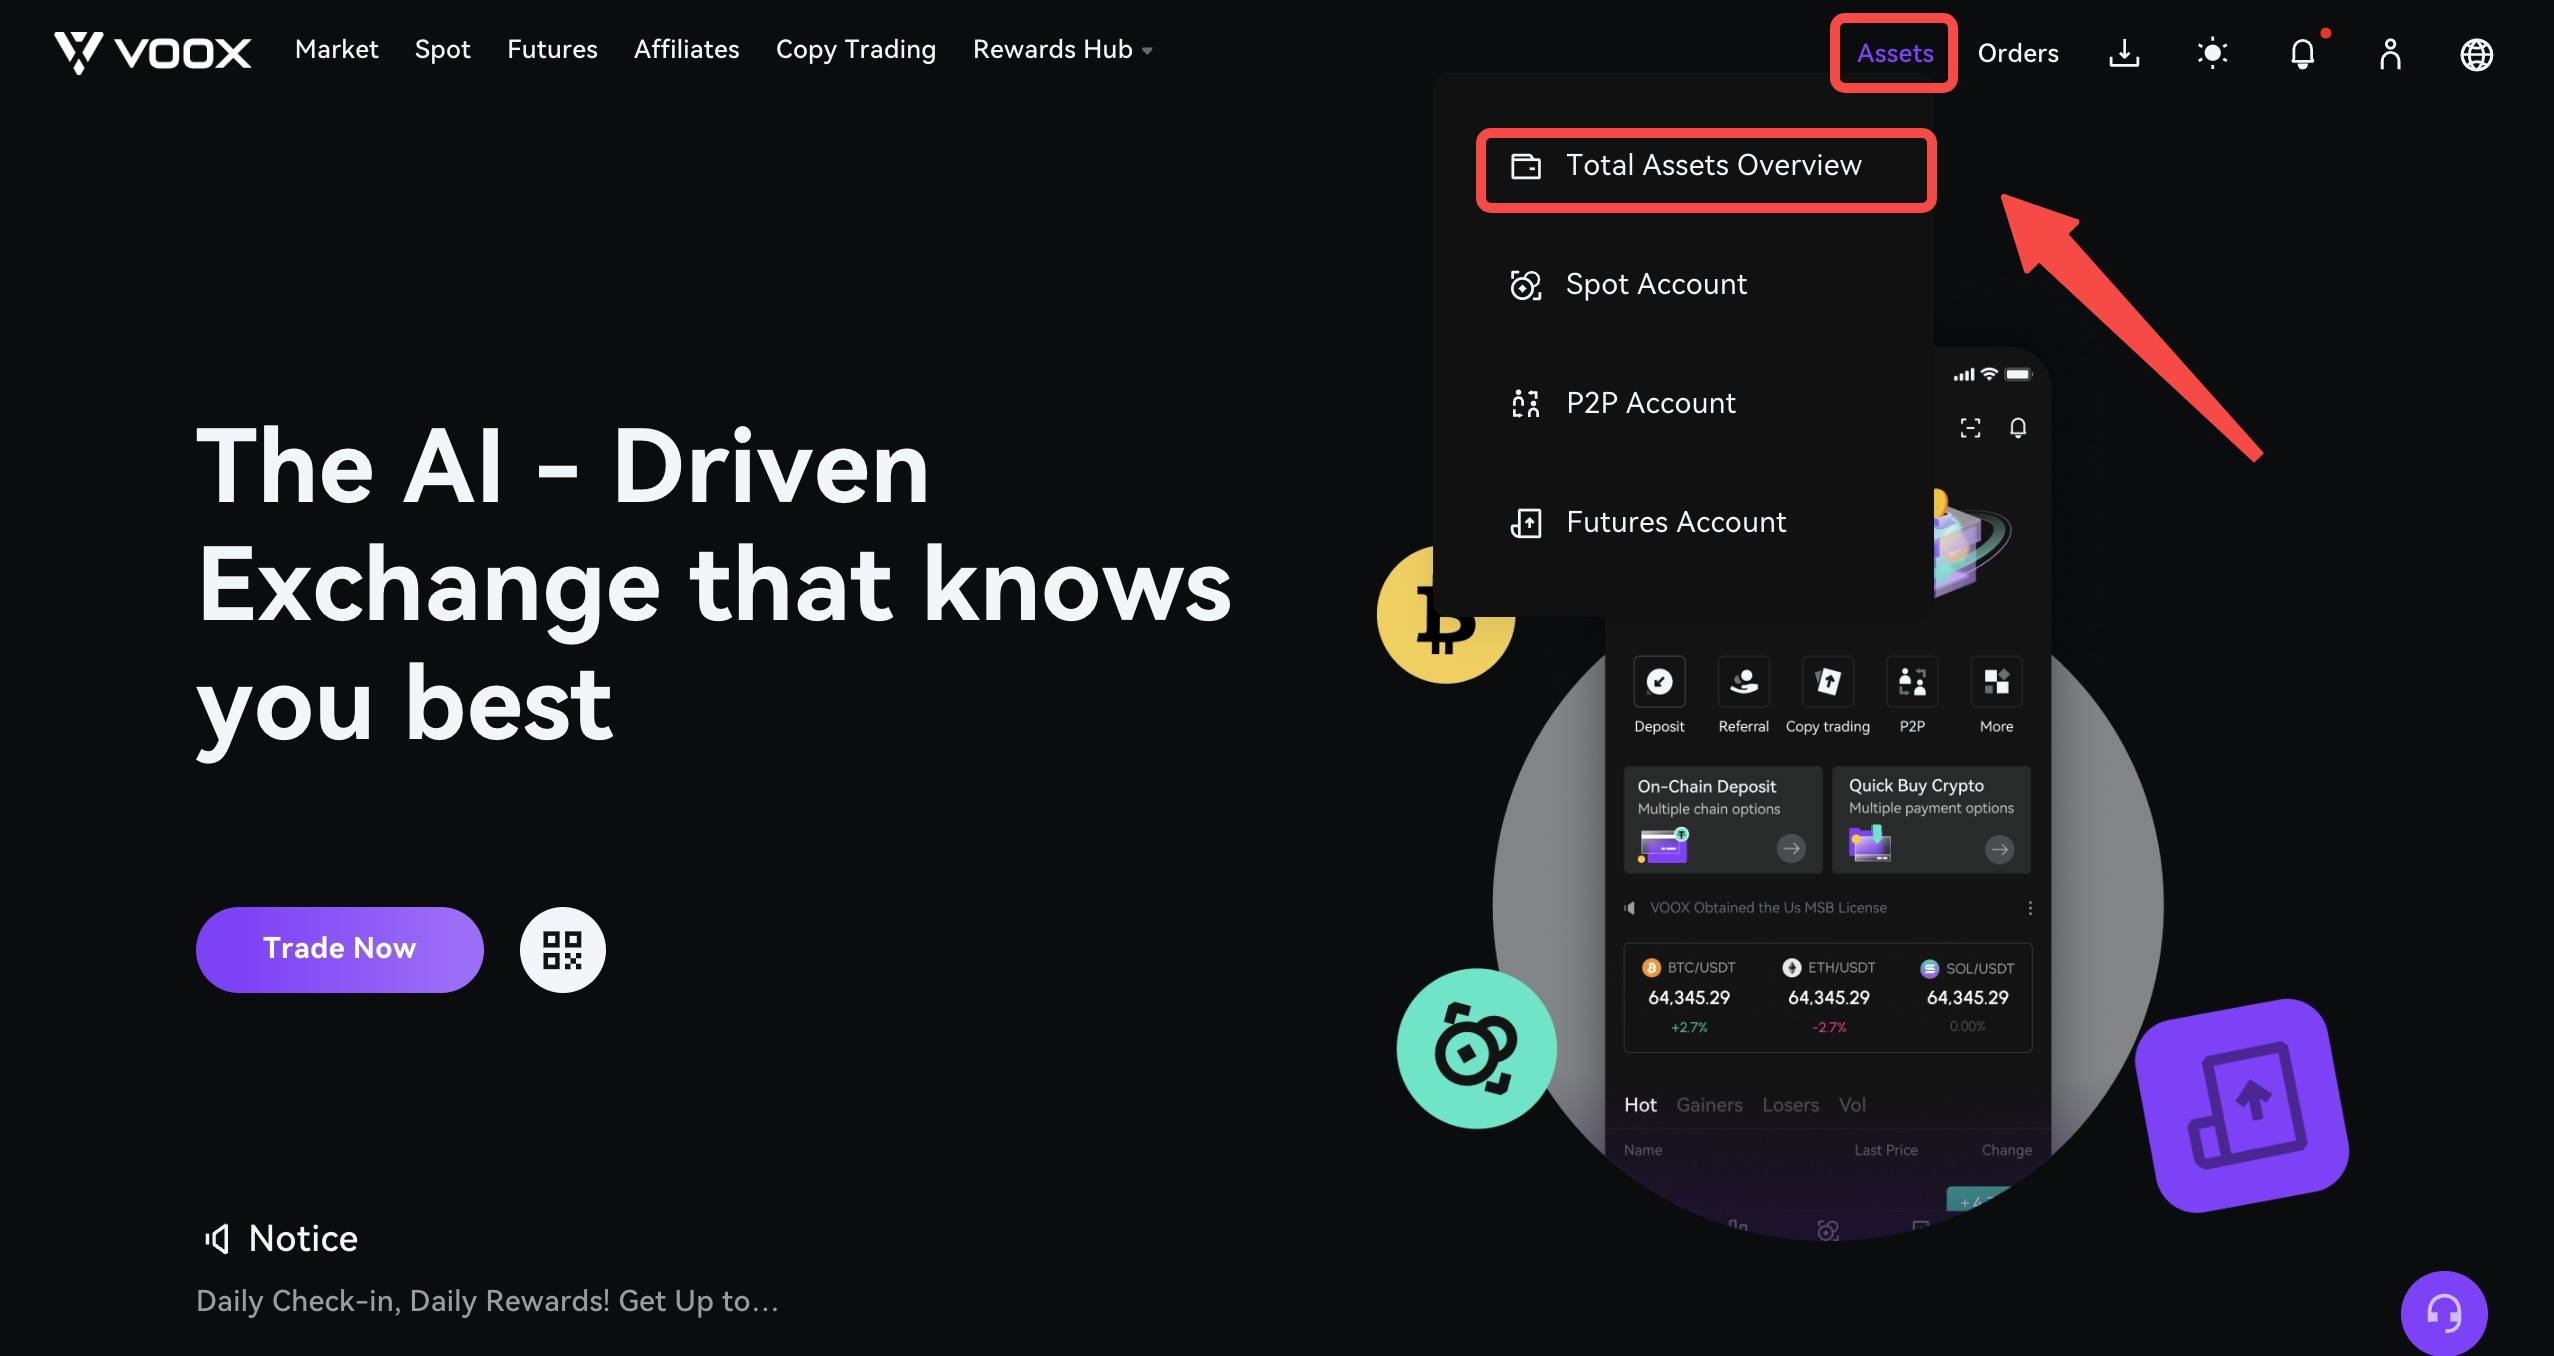Click the Quick Buy Crypto card
2554x1356 pixels.
pyautogui.click(x=1931, y=820)
